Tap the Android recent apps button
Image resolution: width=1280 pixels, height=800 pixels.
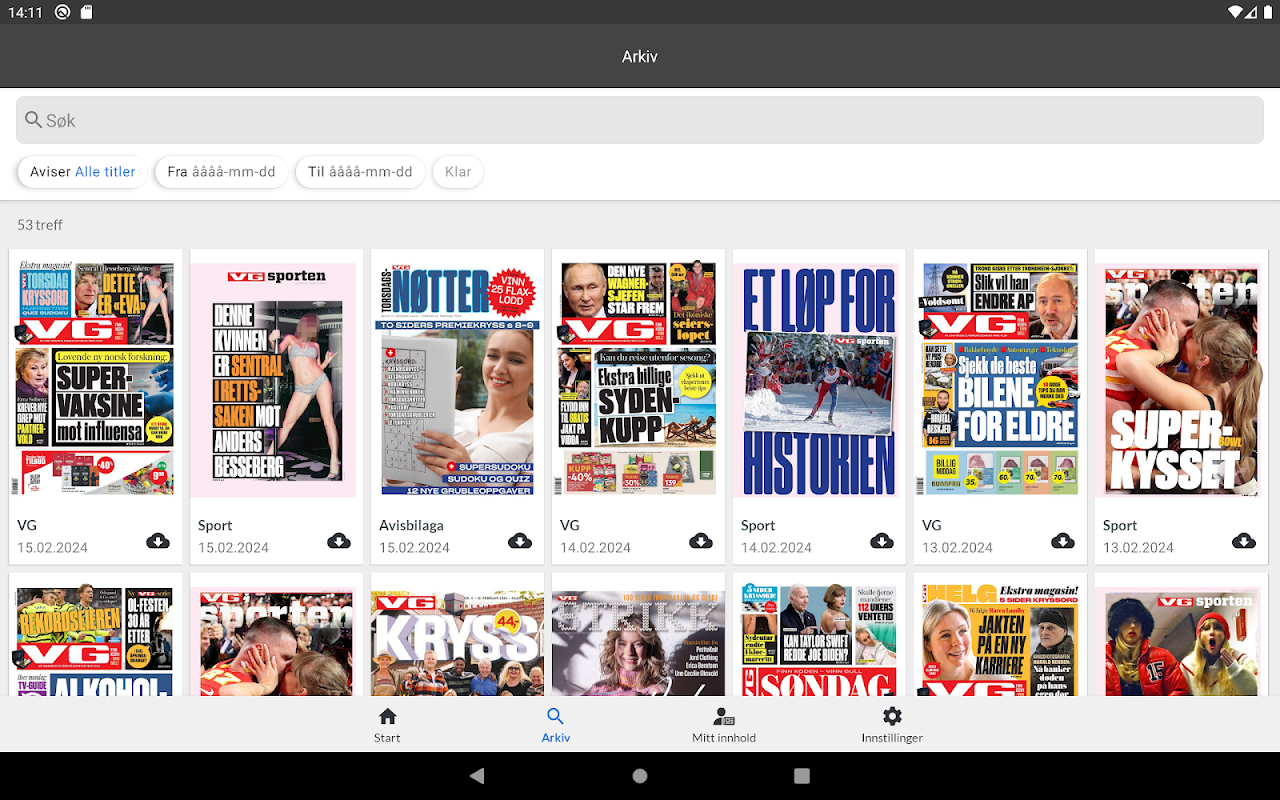click(802, 776)
